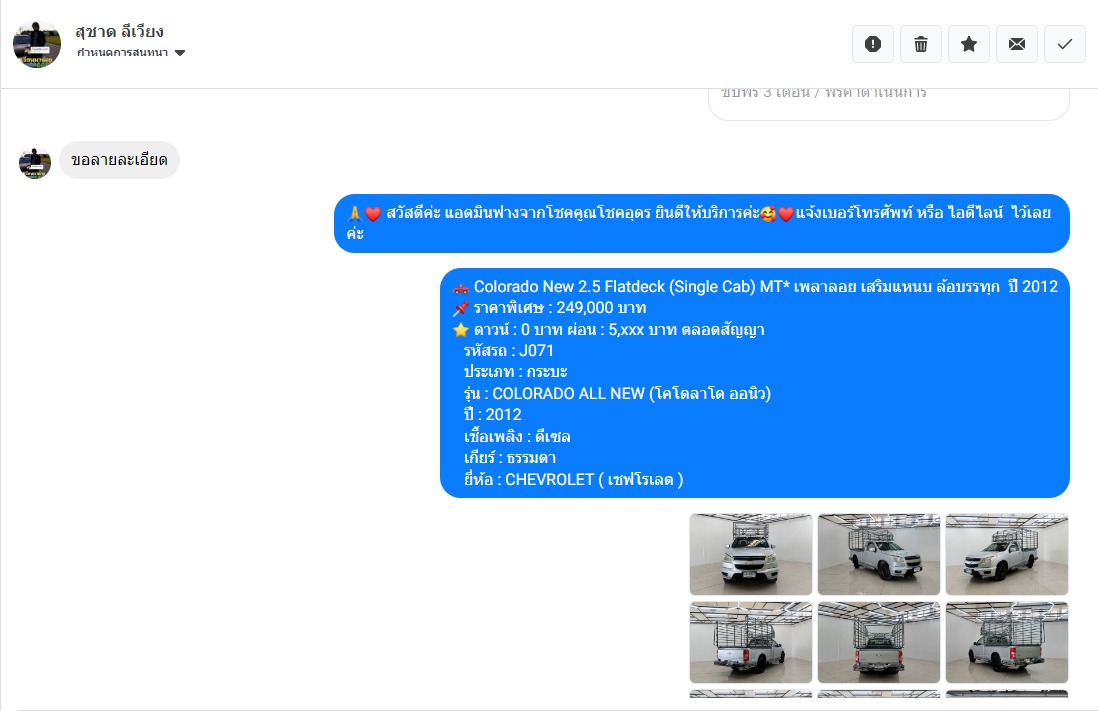The width and height of the screenshot is (1098, 711).
Task: Click the ดาวน์ : 0 บาท installment line
Action: (609, 329)
